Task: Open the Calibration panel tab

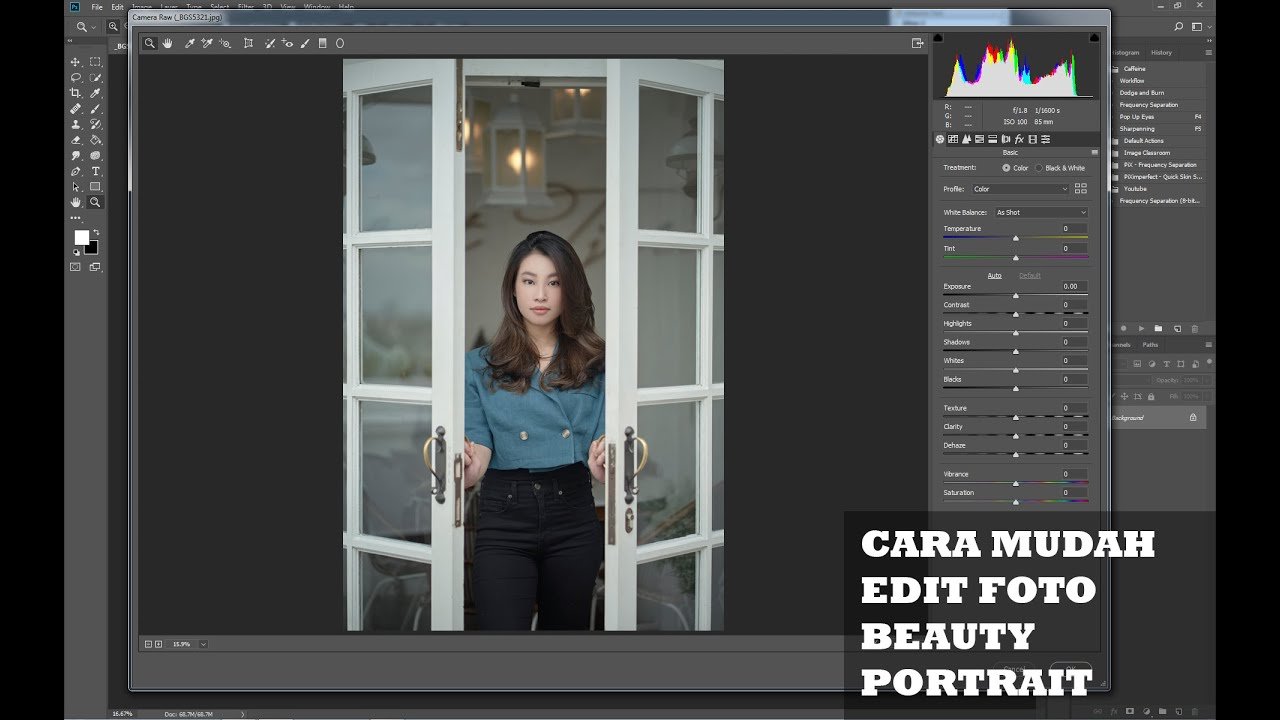Action: coord(1032,139)
